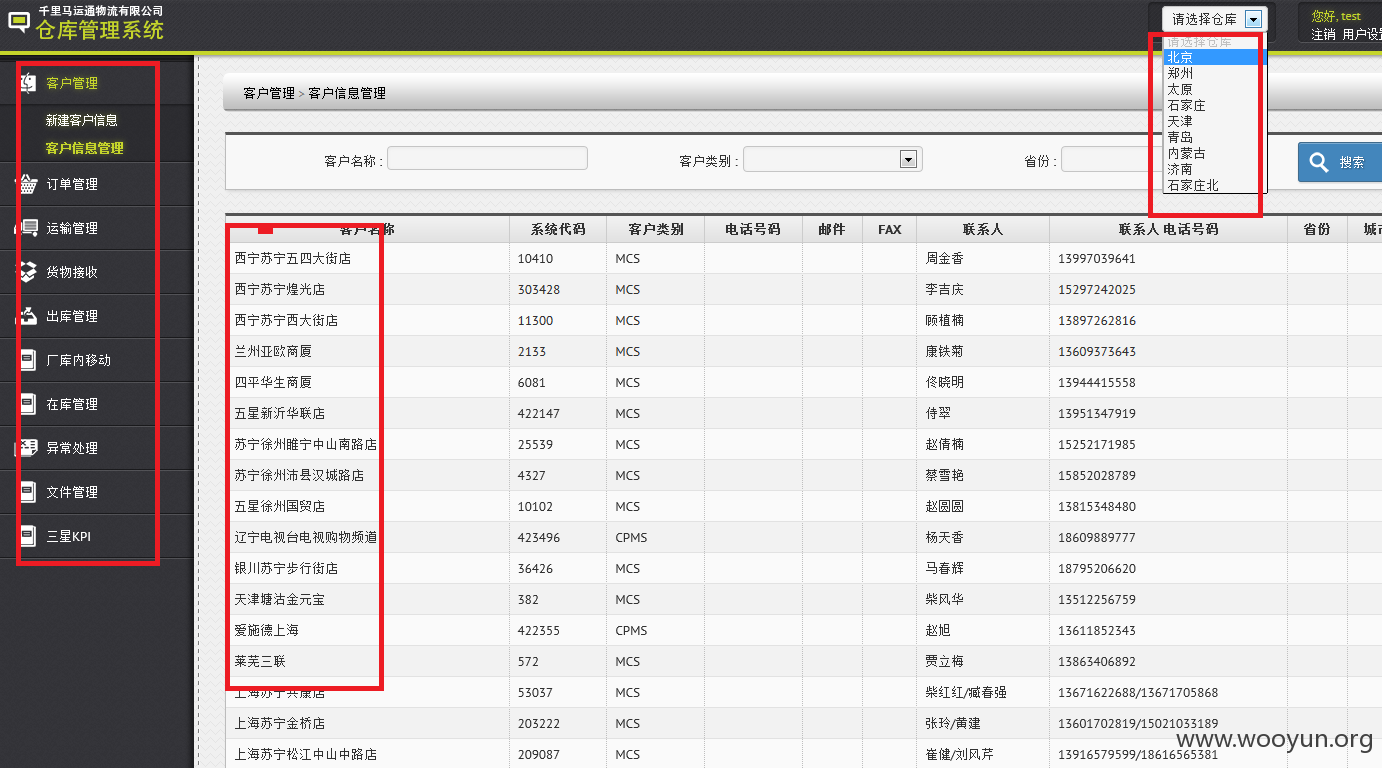Select 石家庄 in warehouse list

coord(1215,105)
